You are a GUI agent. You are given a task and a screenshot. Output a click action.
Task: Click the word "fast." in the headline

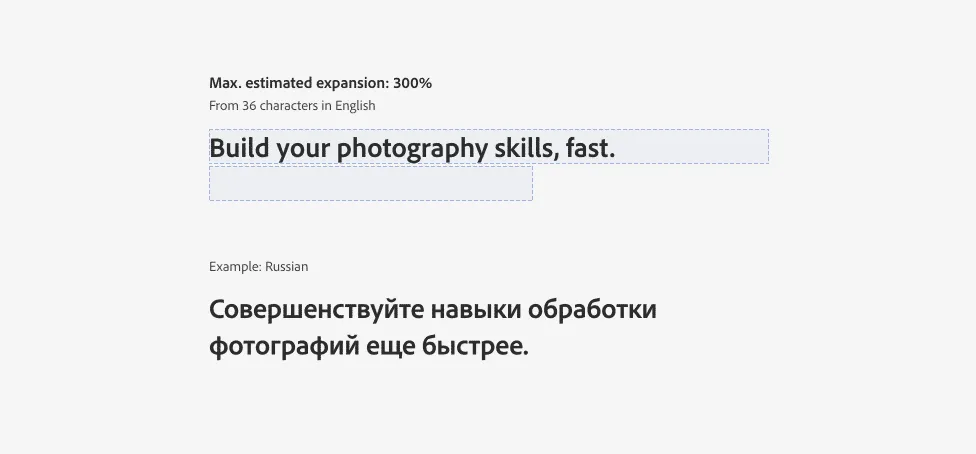click(x=590, y=149)
